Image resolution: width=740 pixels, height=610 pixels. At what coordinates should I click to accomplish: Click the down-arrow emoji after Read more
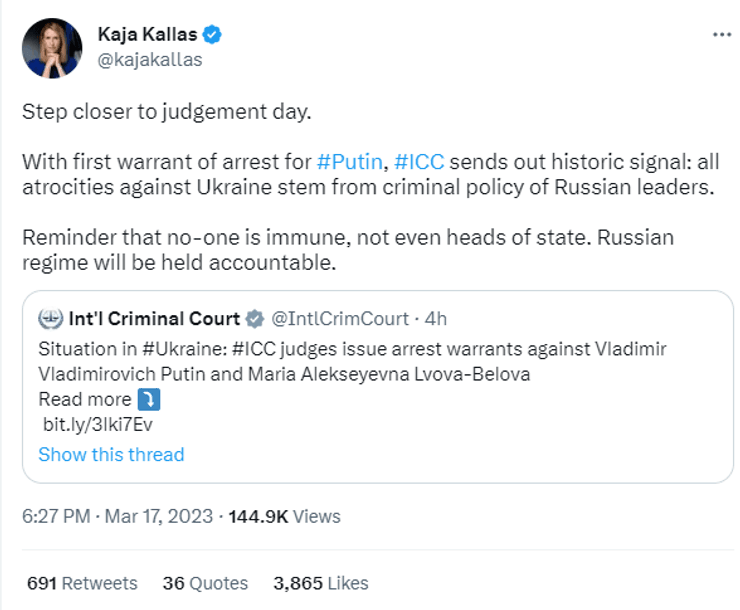pos(149,400)
